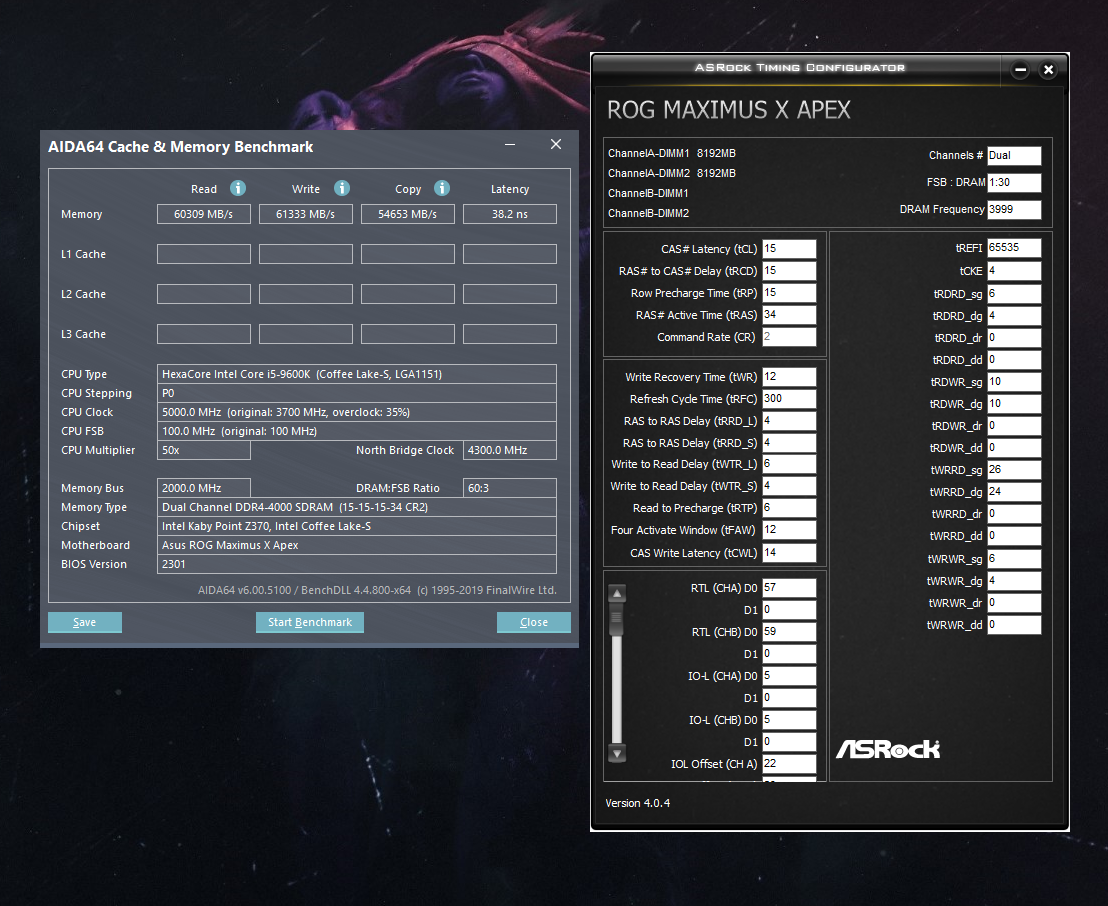1108x906 pixels.
Task: Open the Read benchmark info icon
Action: [238, 188]
